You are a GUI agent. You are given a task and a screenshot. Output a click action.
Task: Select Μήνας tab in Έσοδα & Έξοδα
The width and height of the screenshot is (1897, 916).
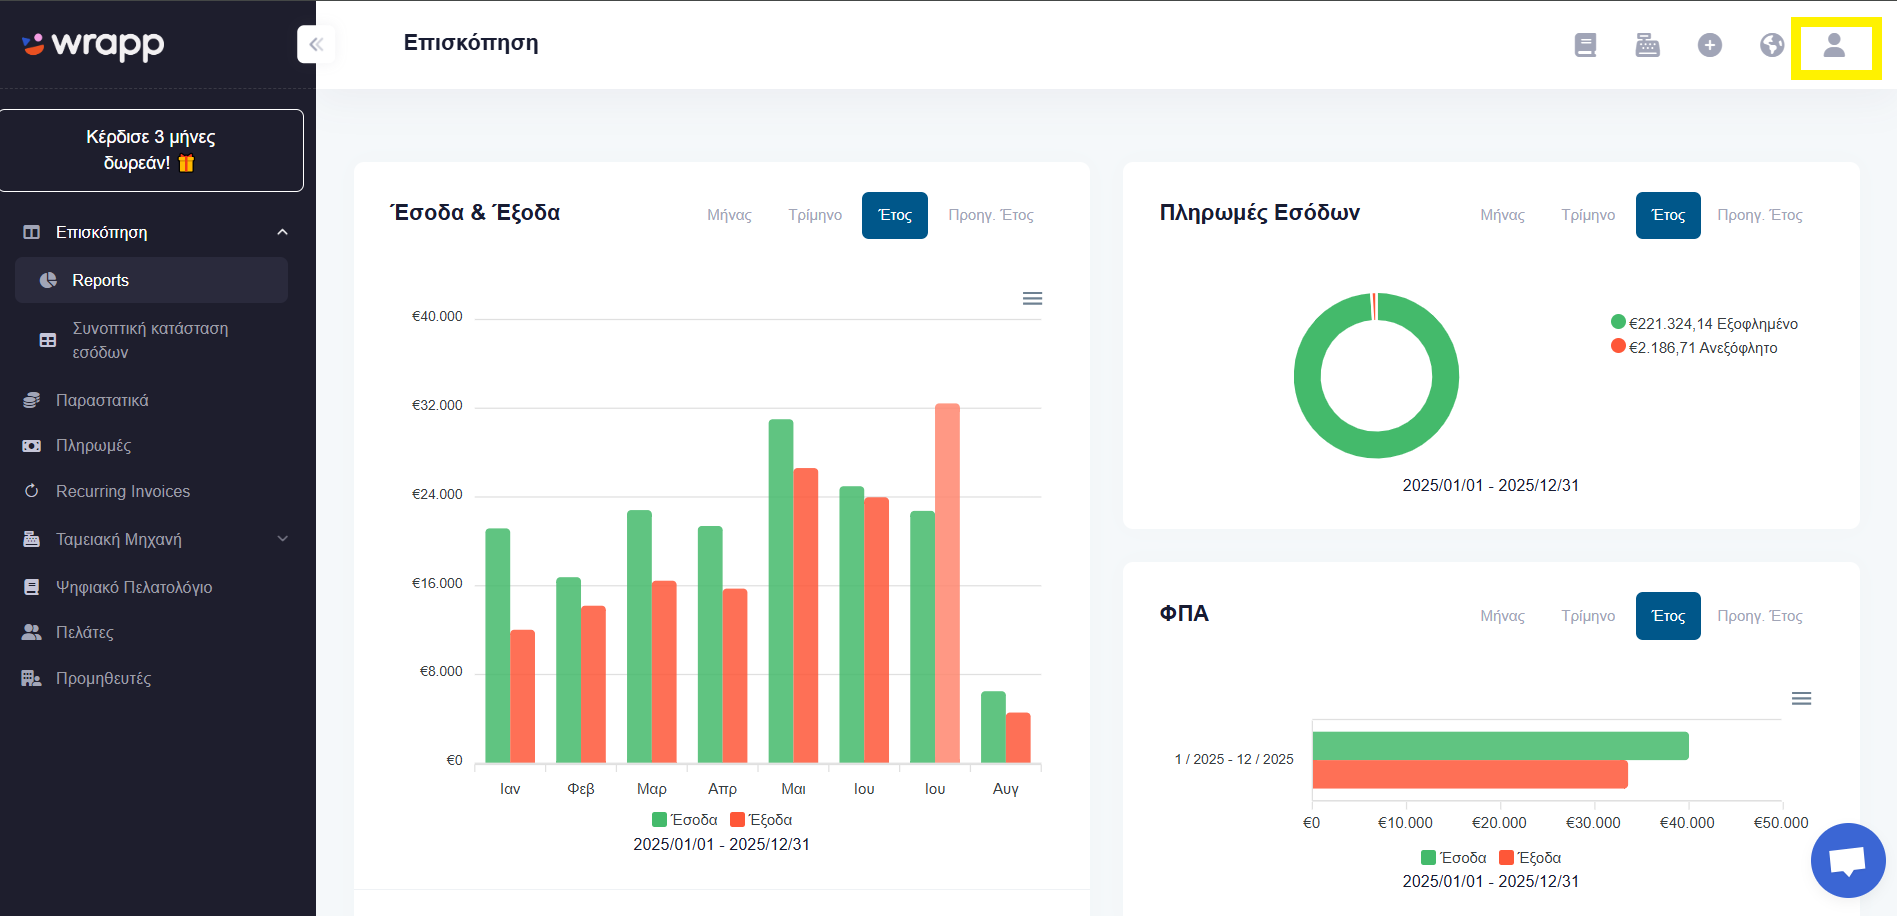(x=729, y=215)
